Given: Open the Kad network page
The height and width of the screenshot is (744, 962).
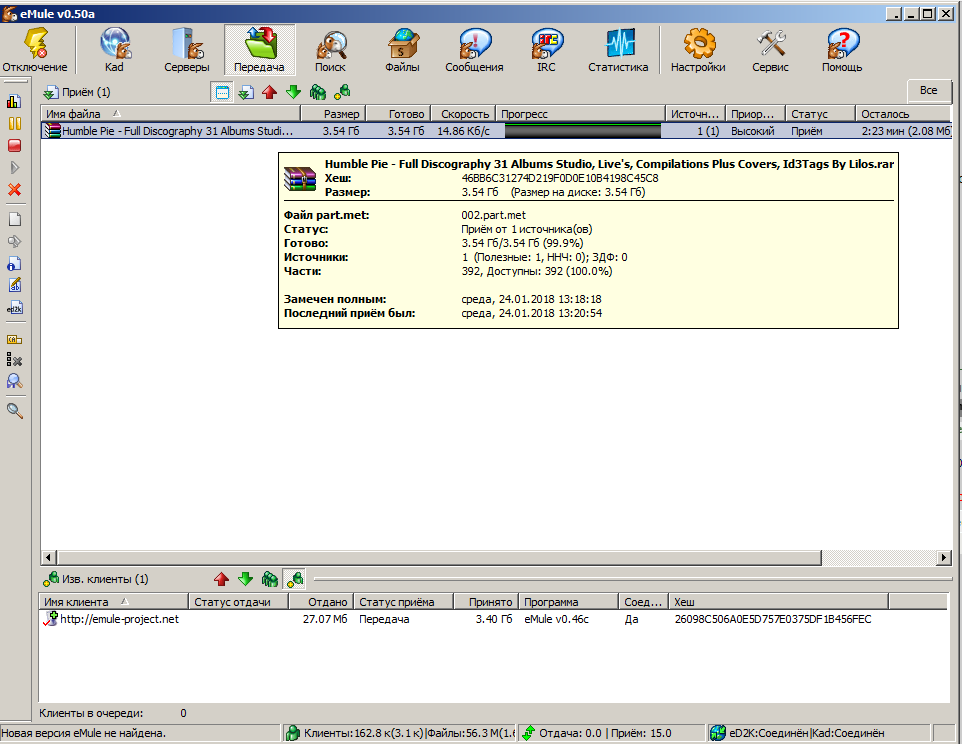Looking at the screenshot, I should point(114,50).
